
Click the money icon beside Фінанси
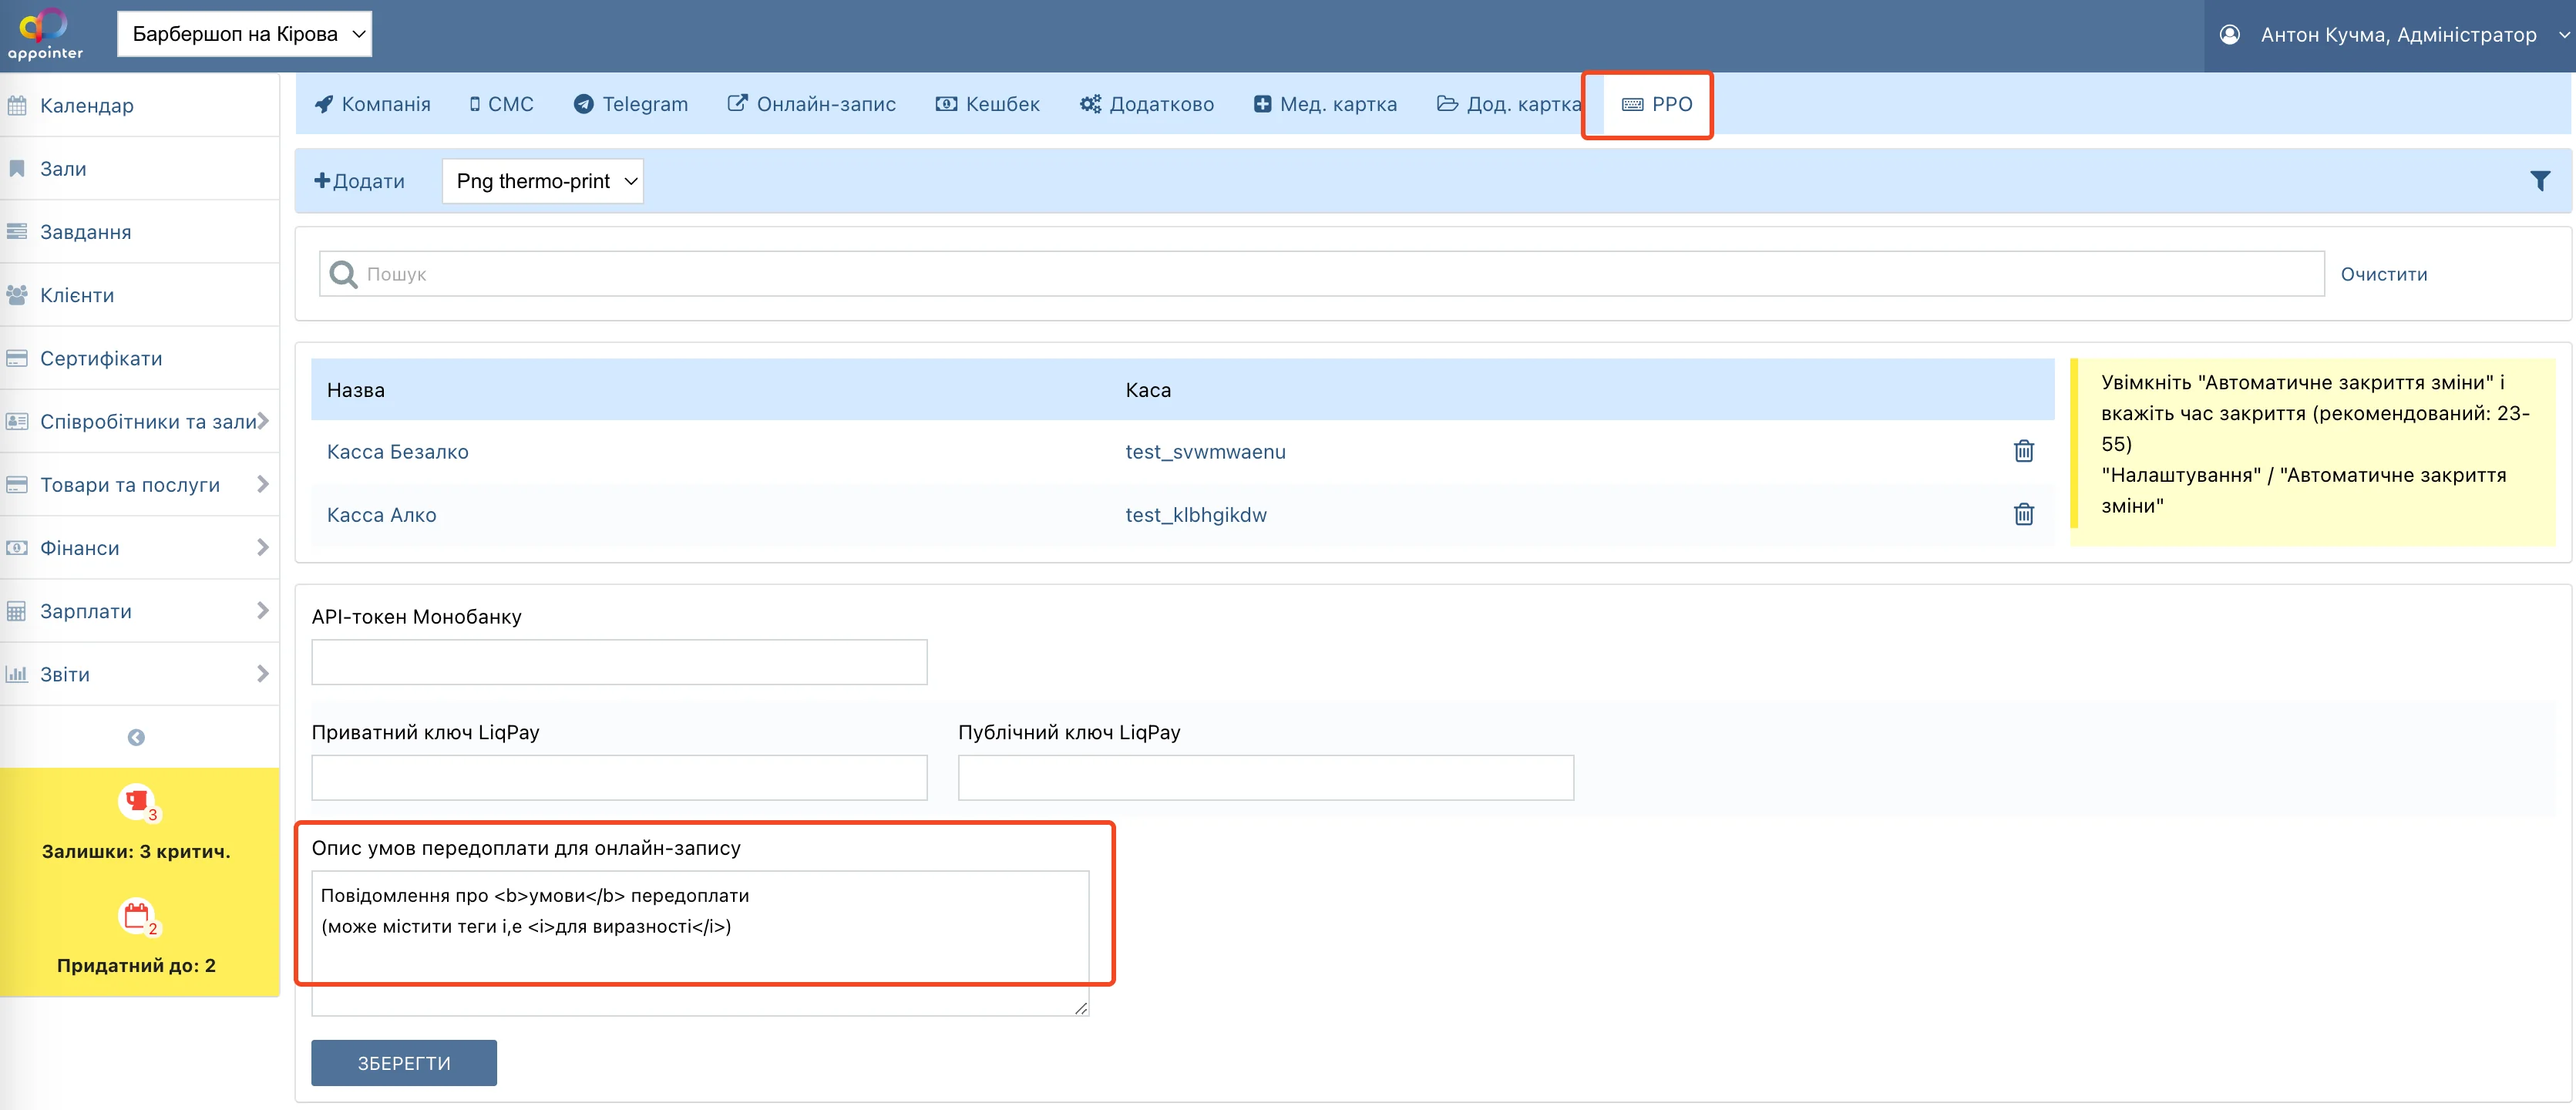tap(17, 547)
